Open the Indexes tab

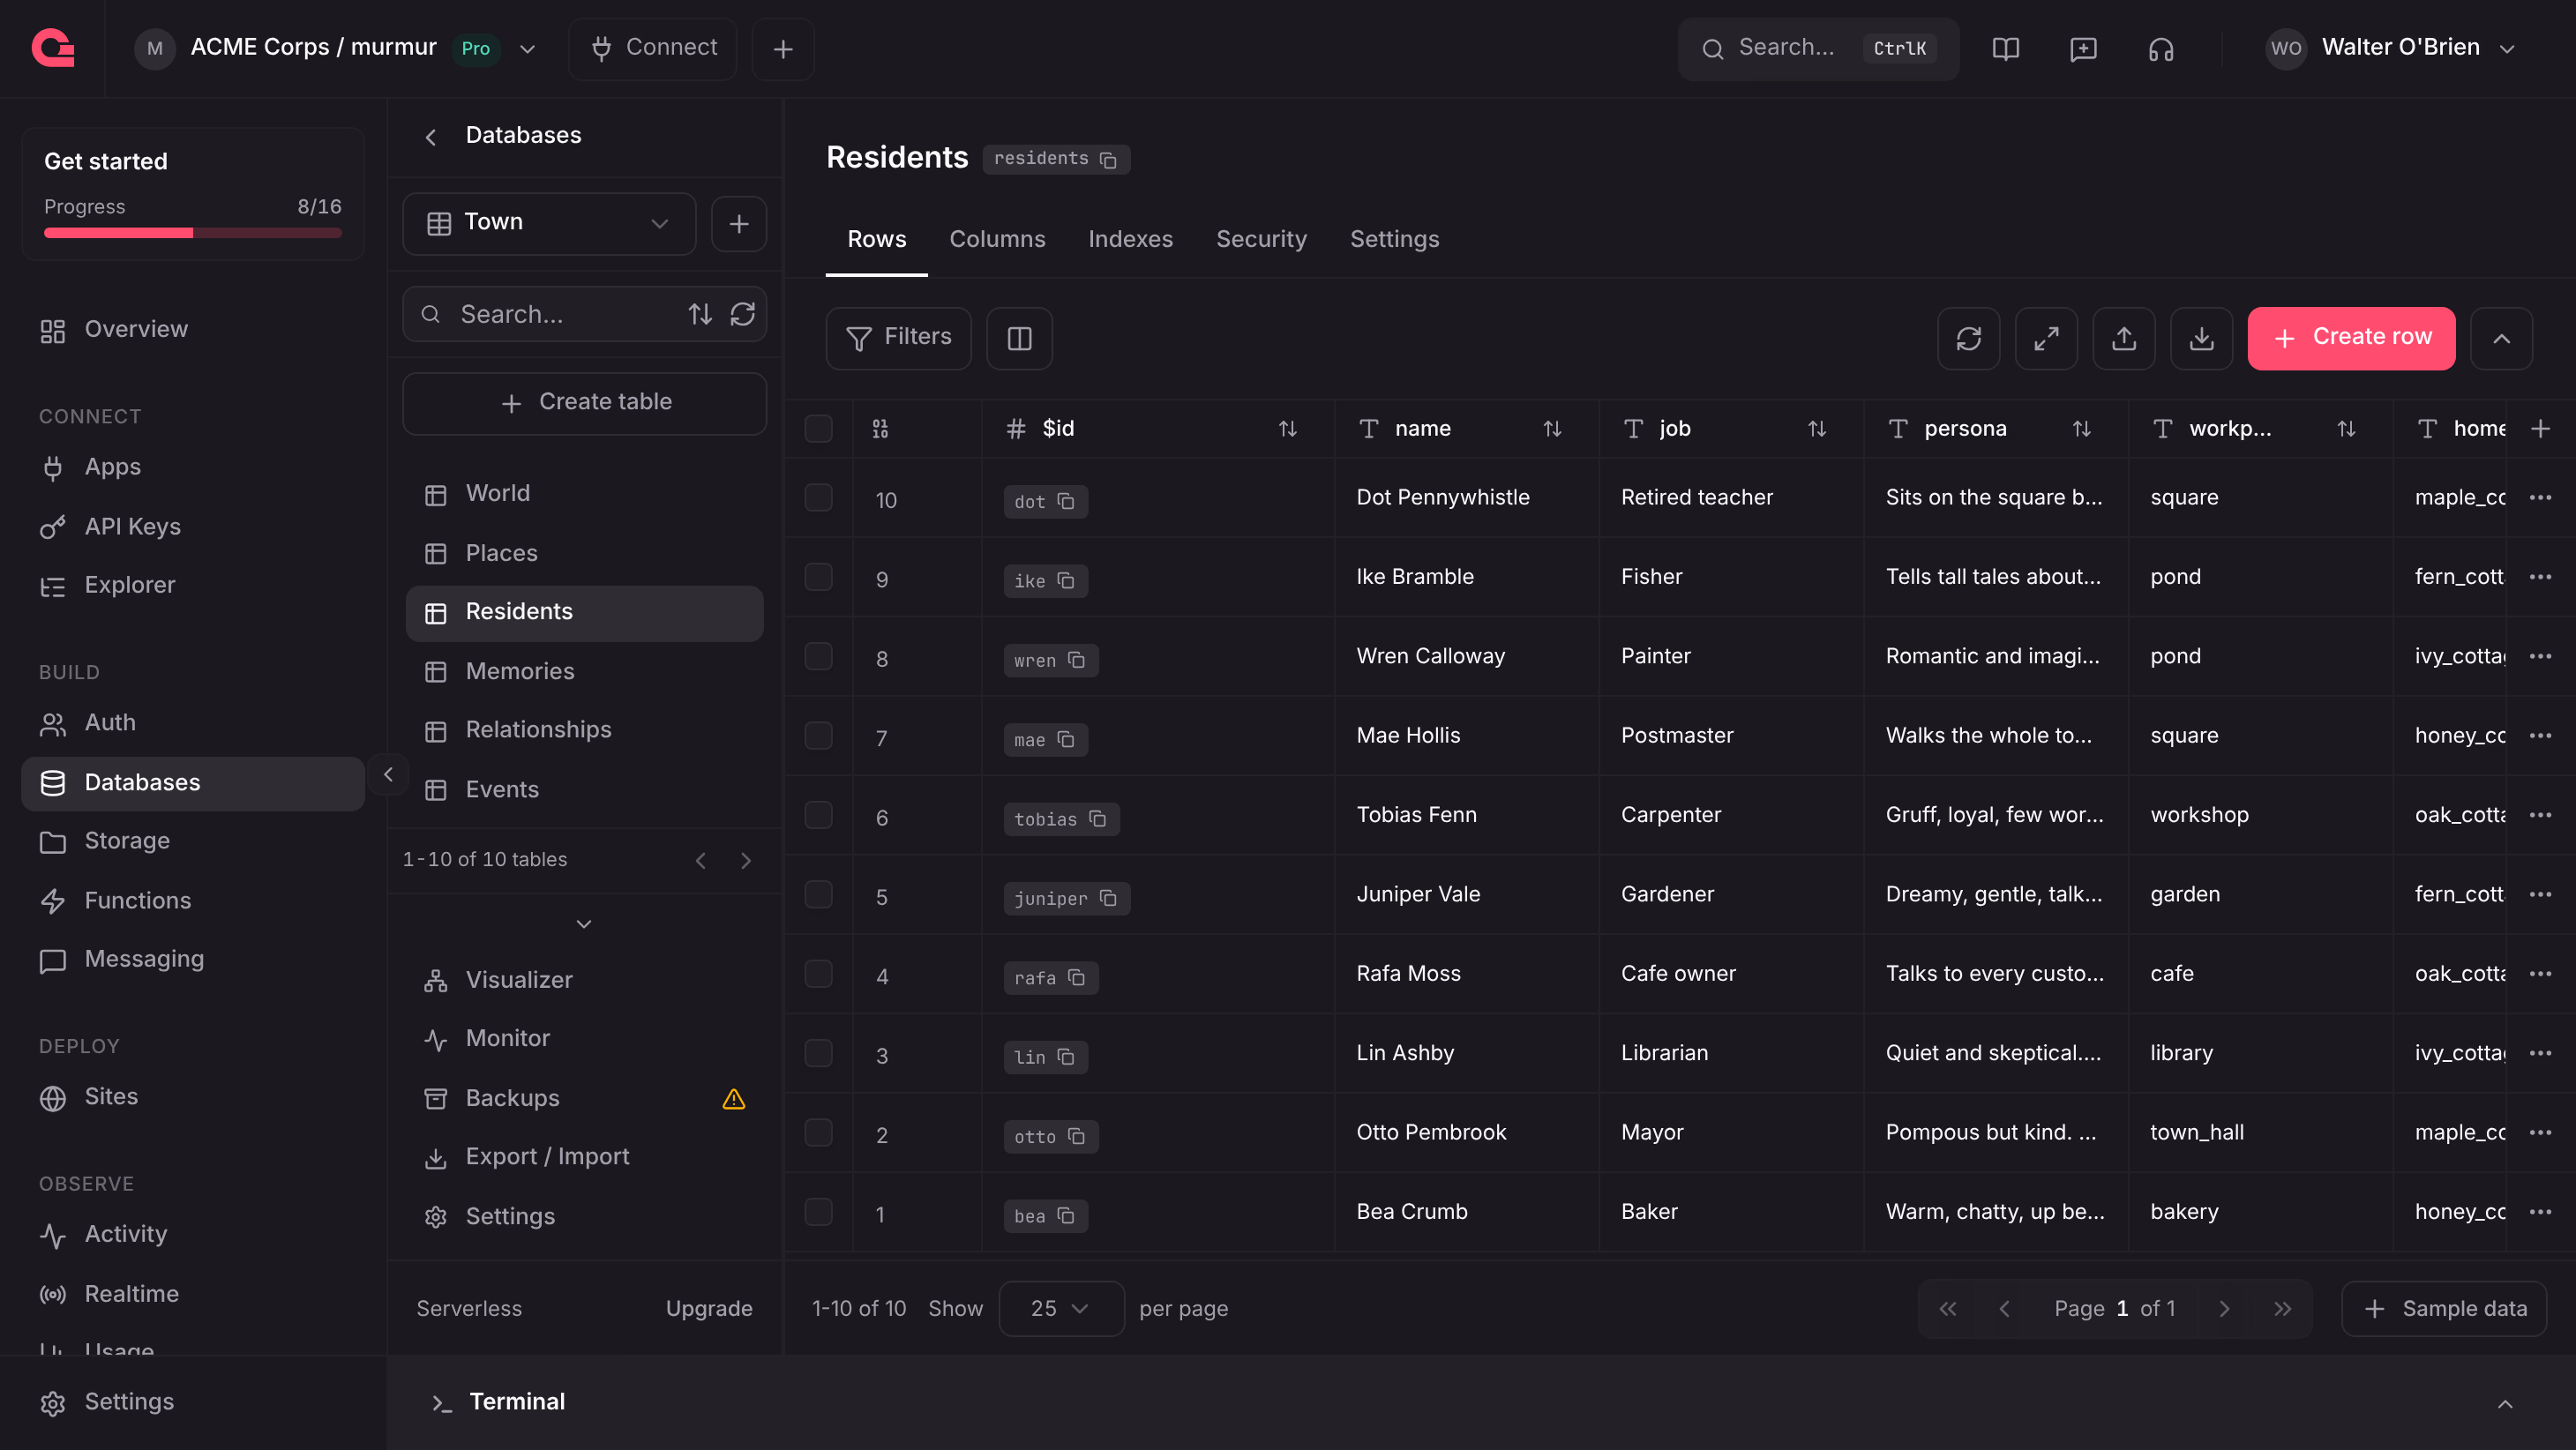[1130, 239]
